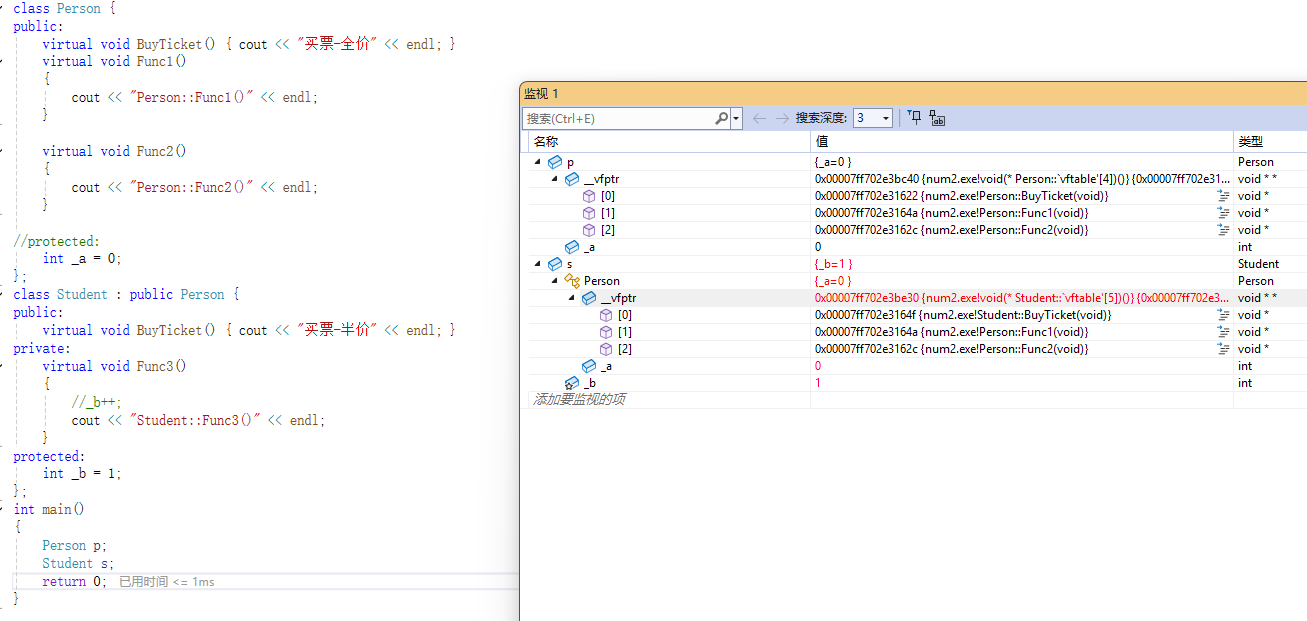Click the field icon beside s's _a
This screenshot has height=621, width=1307.
tap(589, 366)
